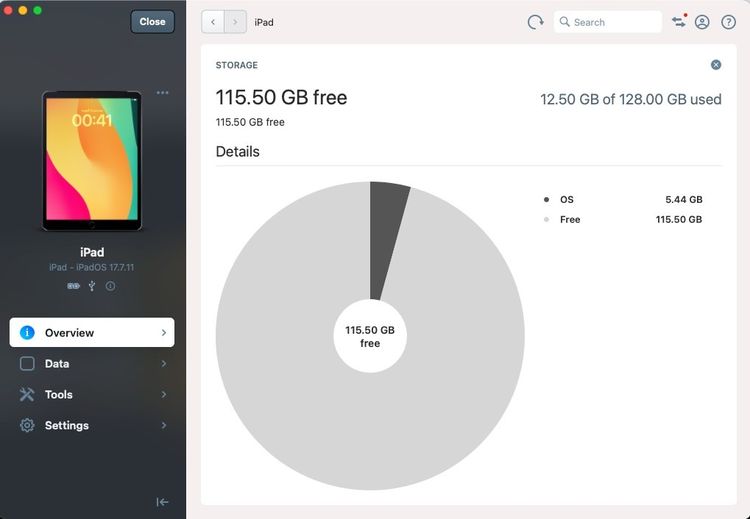This screenshot has width=750, height=519.
Task: Click the USB connection icon under iPad
Action: click(92, 286)
